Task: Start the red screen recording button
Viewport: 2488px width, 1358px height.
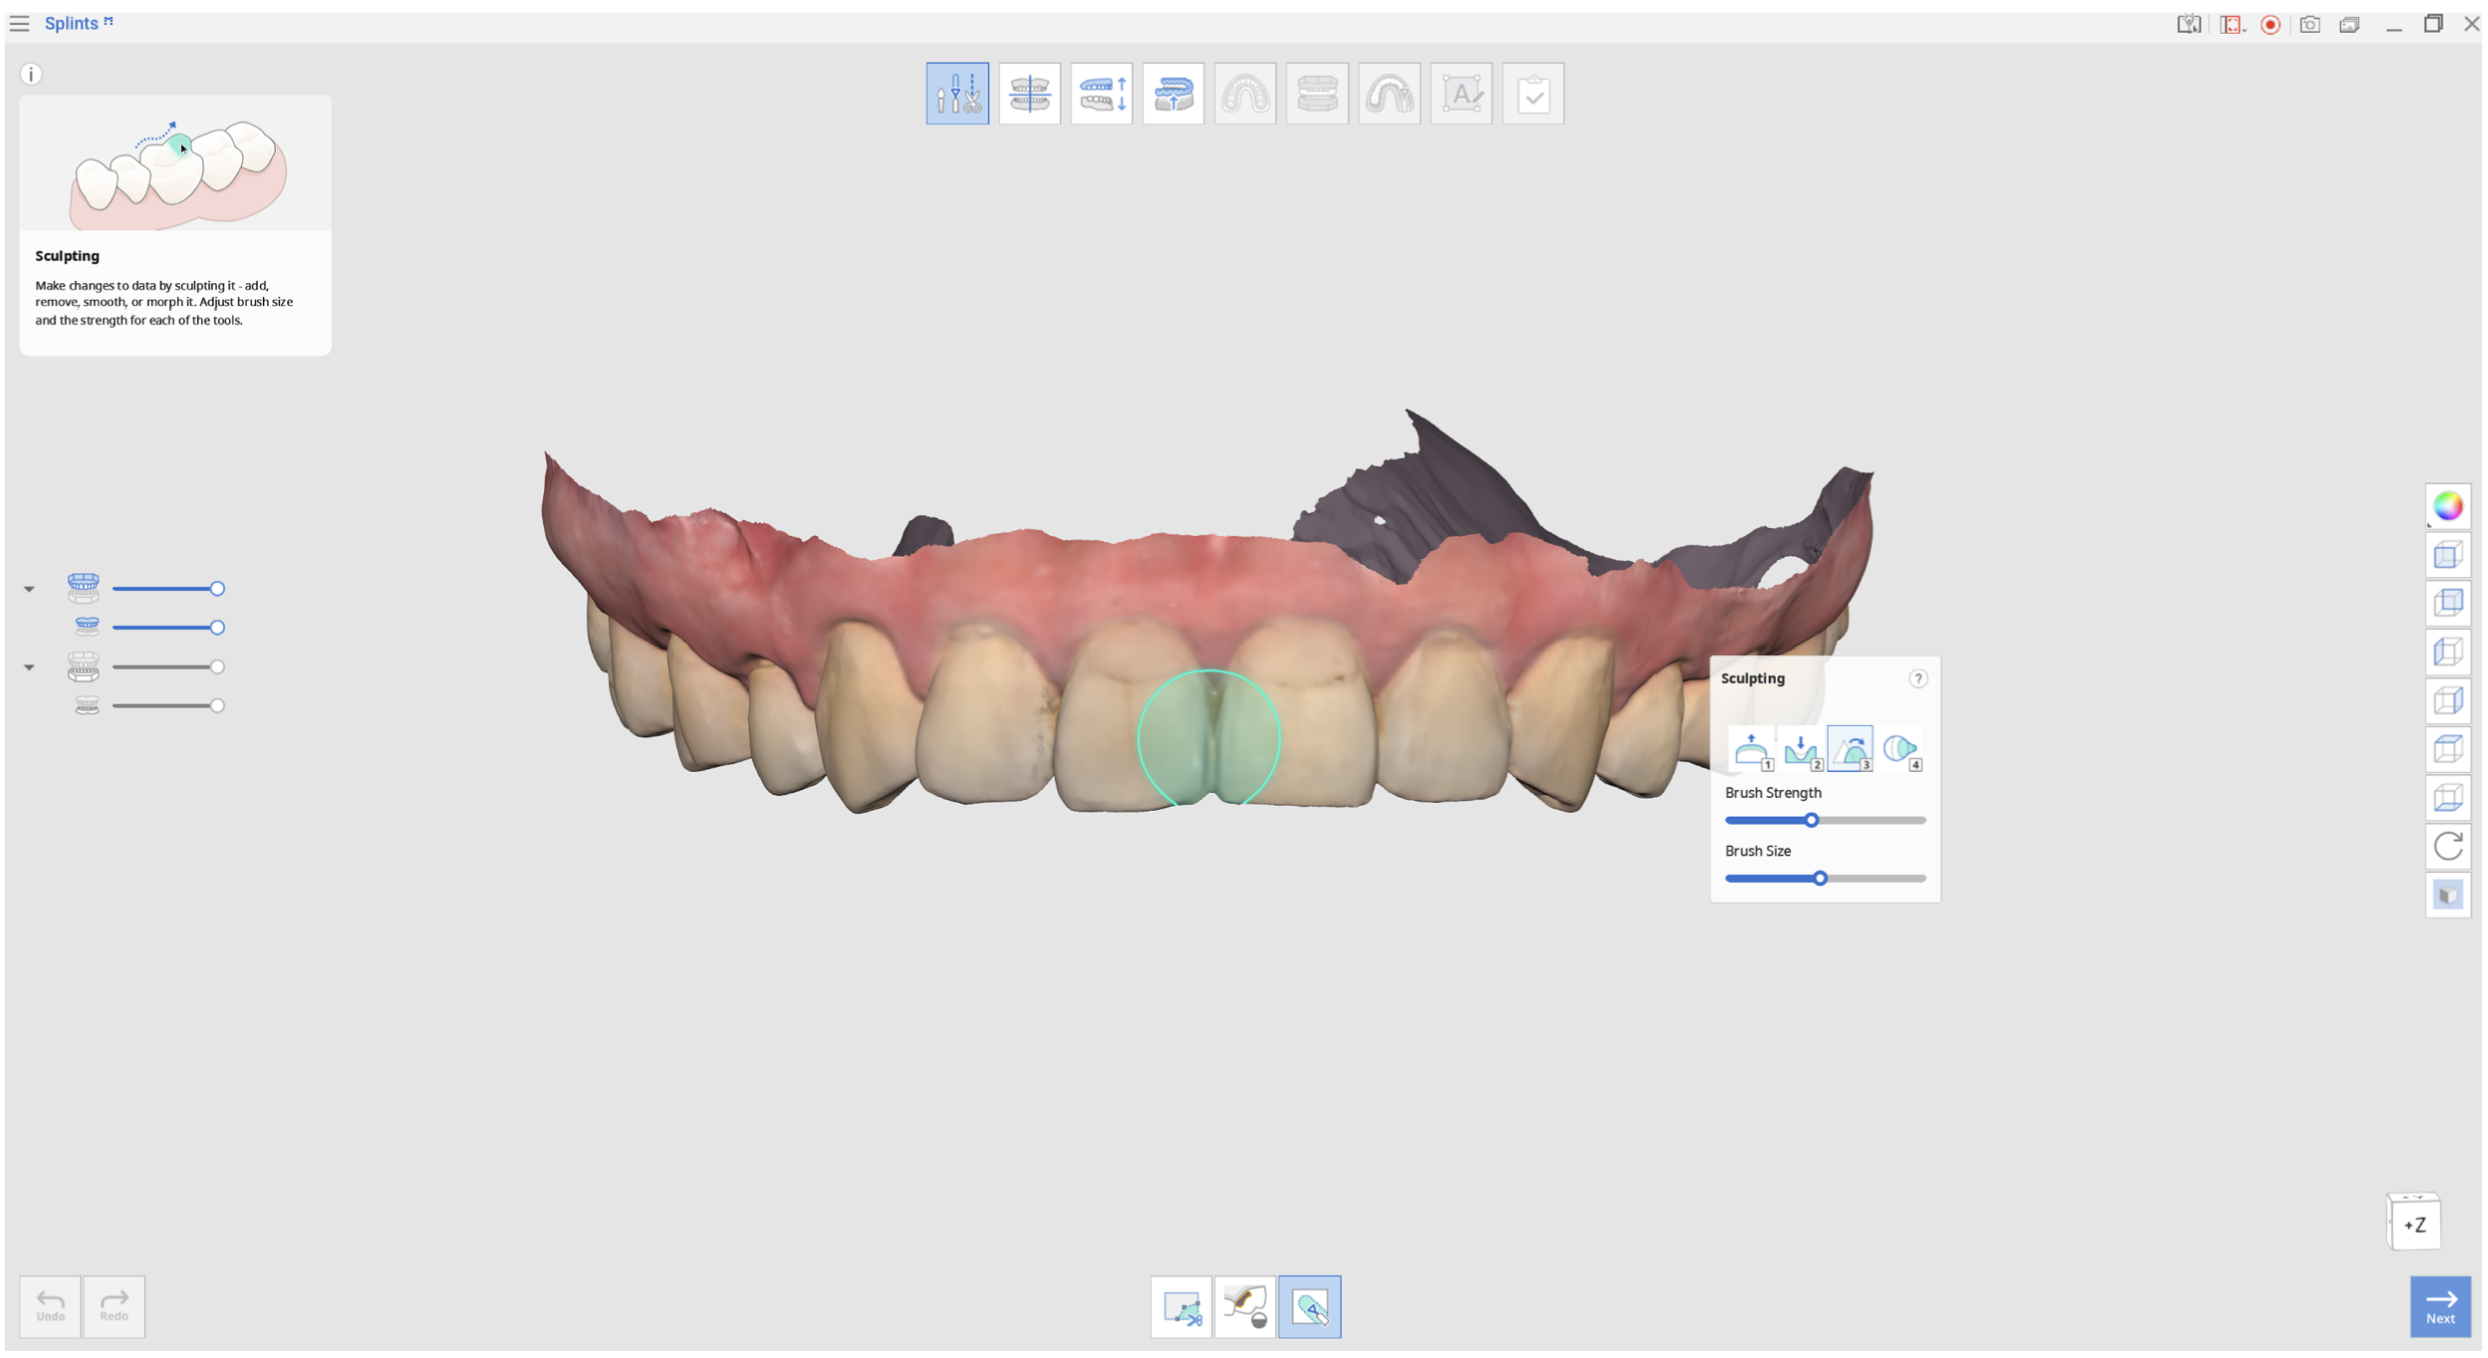Action: (x=2270, y=24)
